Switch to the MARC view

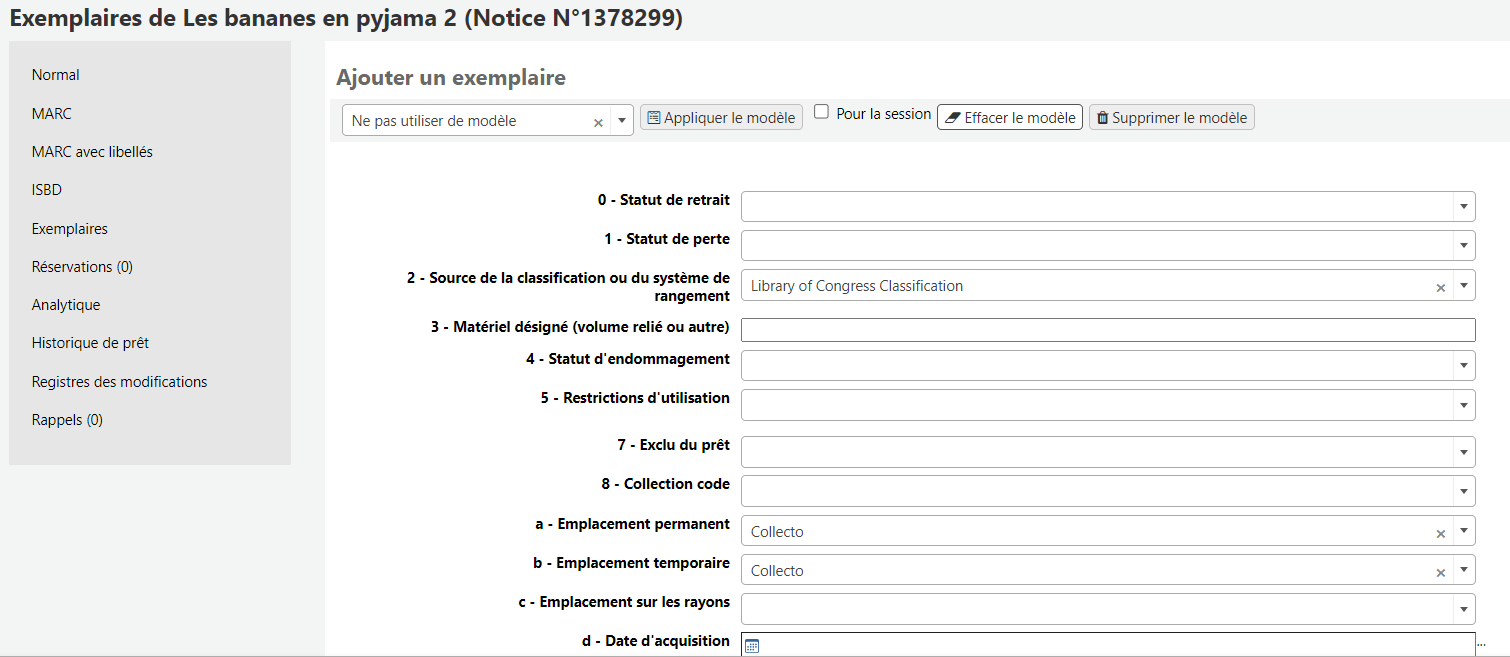point(52,114)
